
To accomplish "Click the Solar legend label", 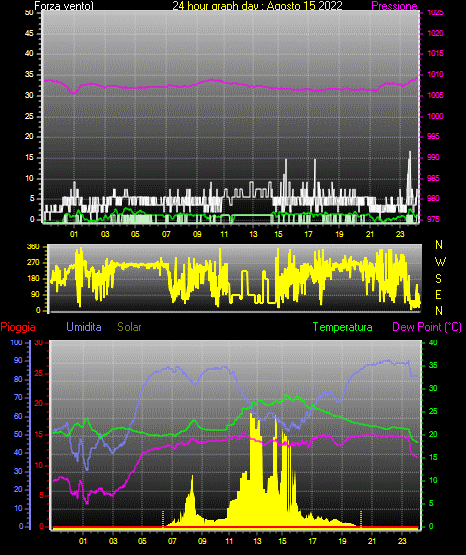I will [130, 327].
